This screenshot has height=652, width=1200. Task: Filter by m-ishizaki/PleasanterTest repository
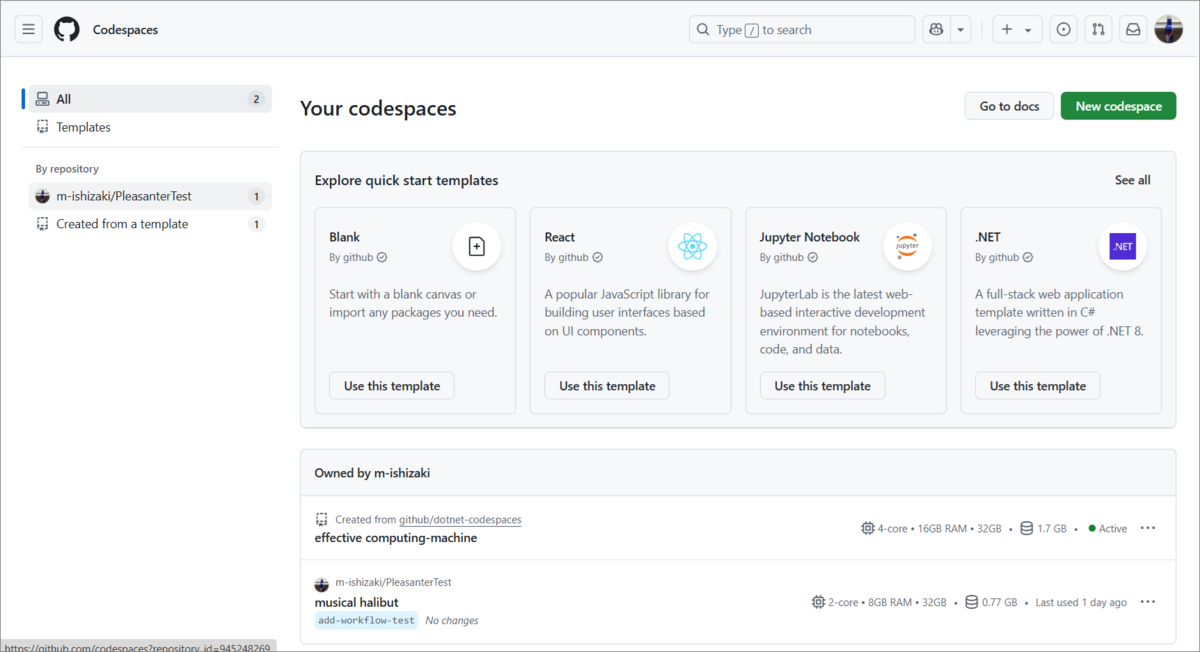point(150,196)
